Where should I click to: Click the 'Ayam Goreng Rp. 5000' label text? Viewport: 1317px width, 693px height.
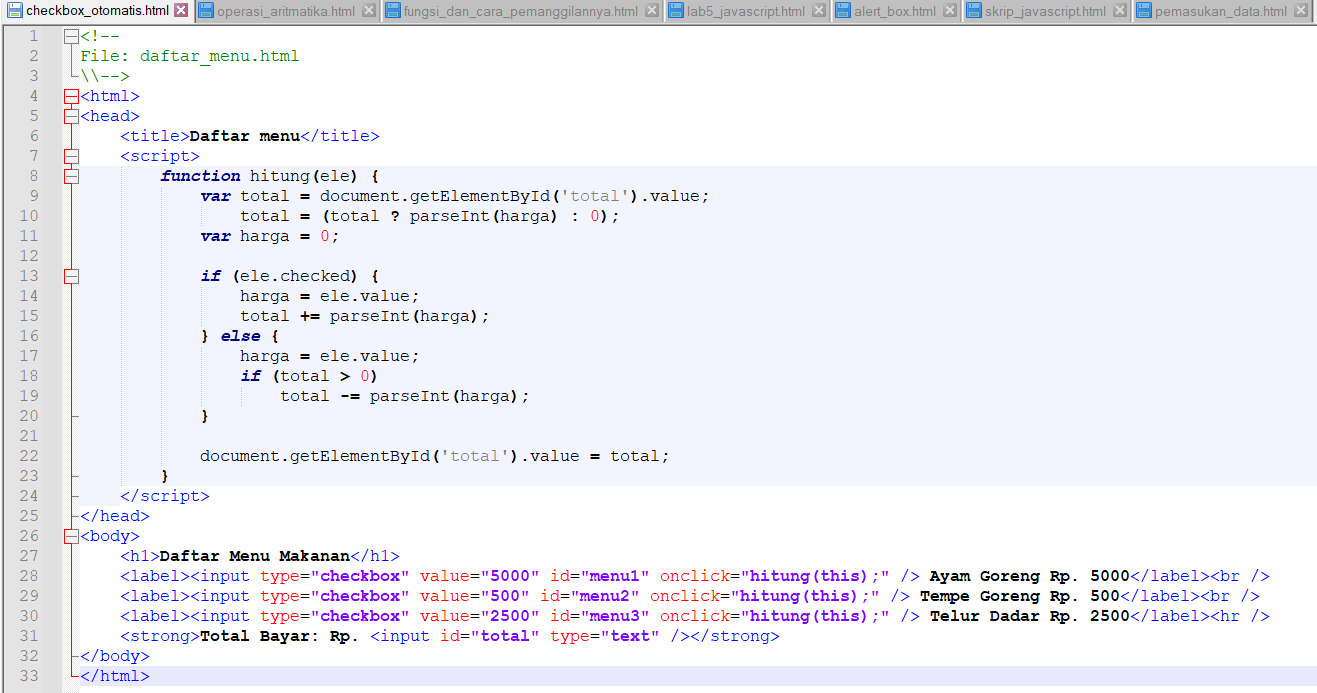click(1030, 576)
